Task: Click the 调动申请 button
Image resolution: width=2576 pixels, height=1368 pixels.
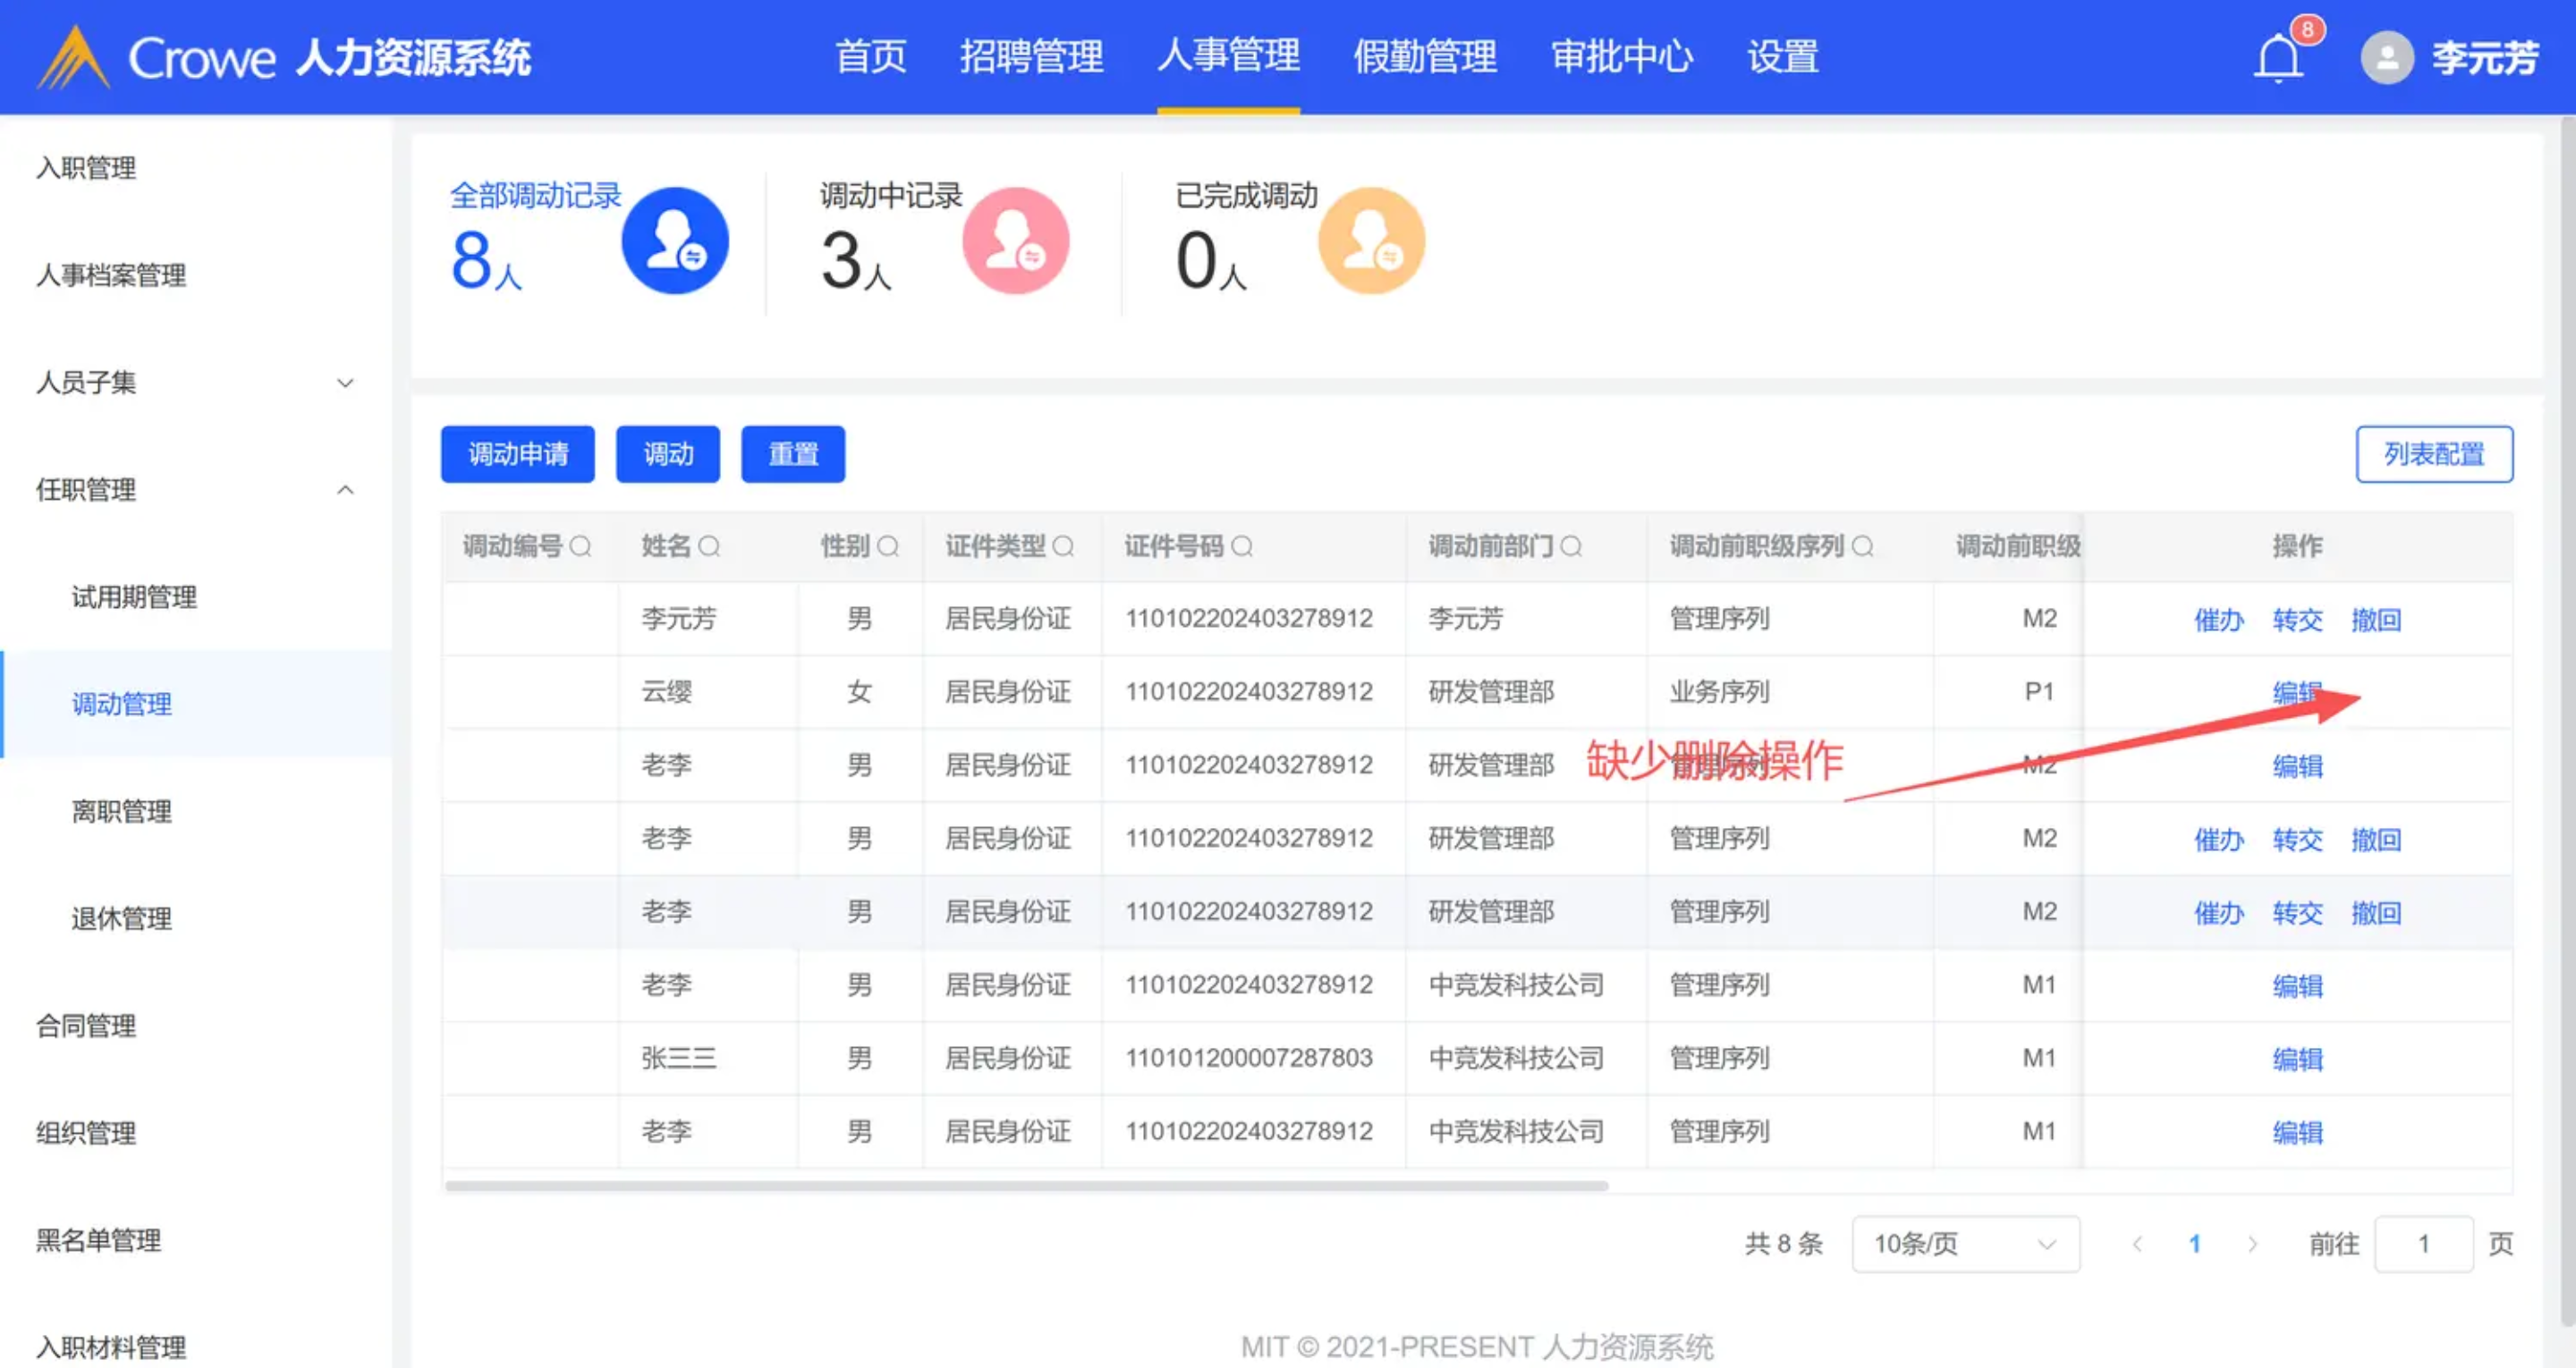Action: [517, 454]
